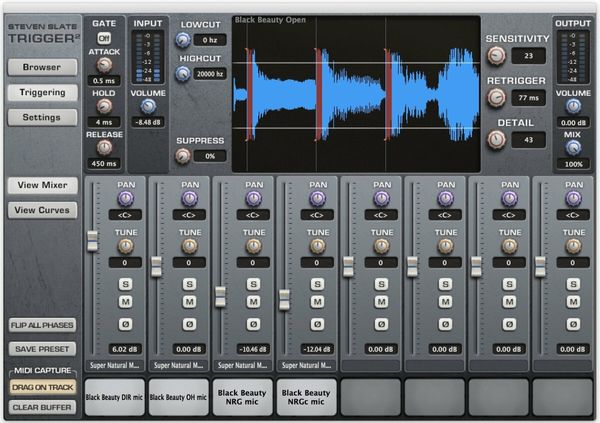Select the Black Beauty NRG mic slot
Screen dimensions: 600x423
[x=243, y=397]
